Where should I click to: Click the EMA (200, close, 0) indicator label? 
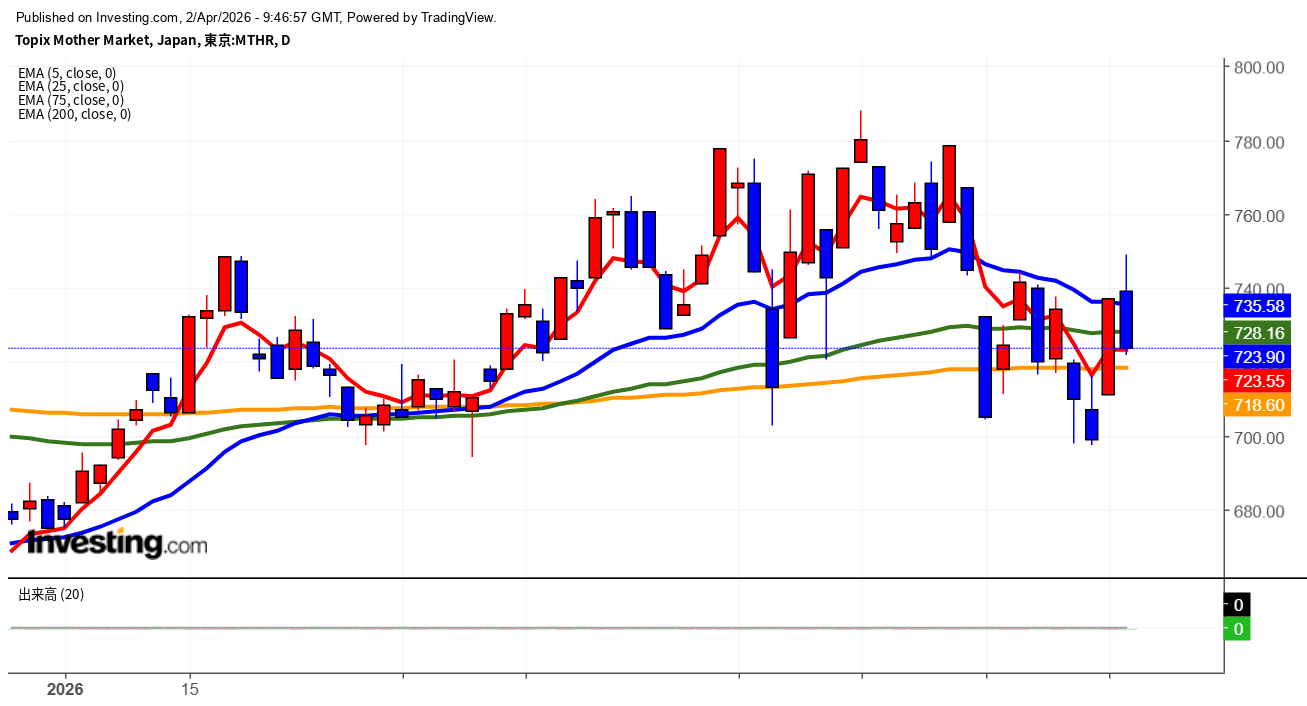[x=74, y=114]
